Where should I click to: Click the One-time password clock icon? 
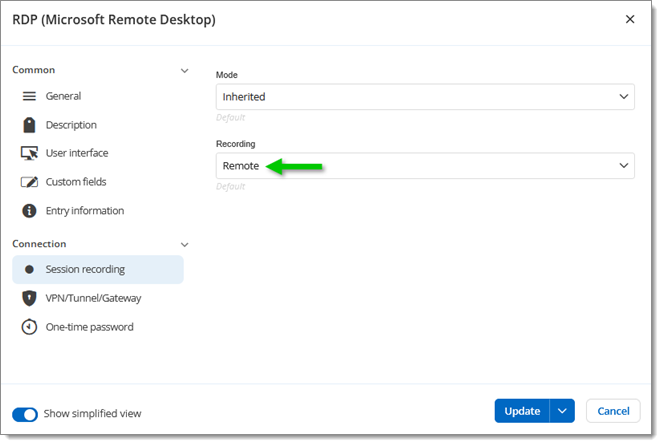pyautogui.click(x=29, y=327)
